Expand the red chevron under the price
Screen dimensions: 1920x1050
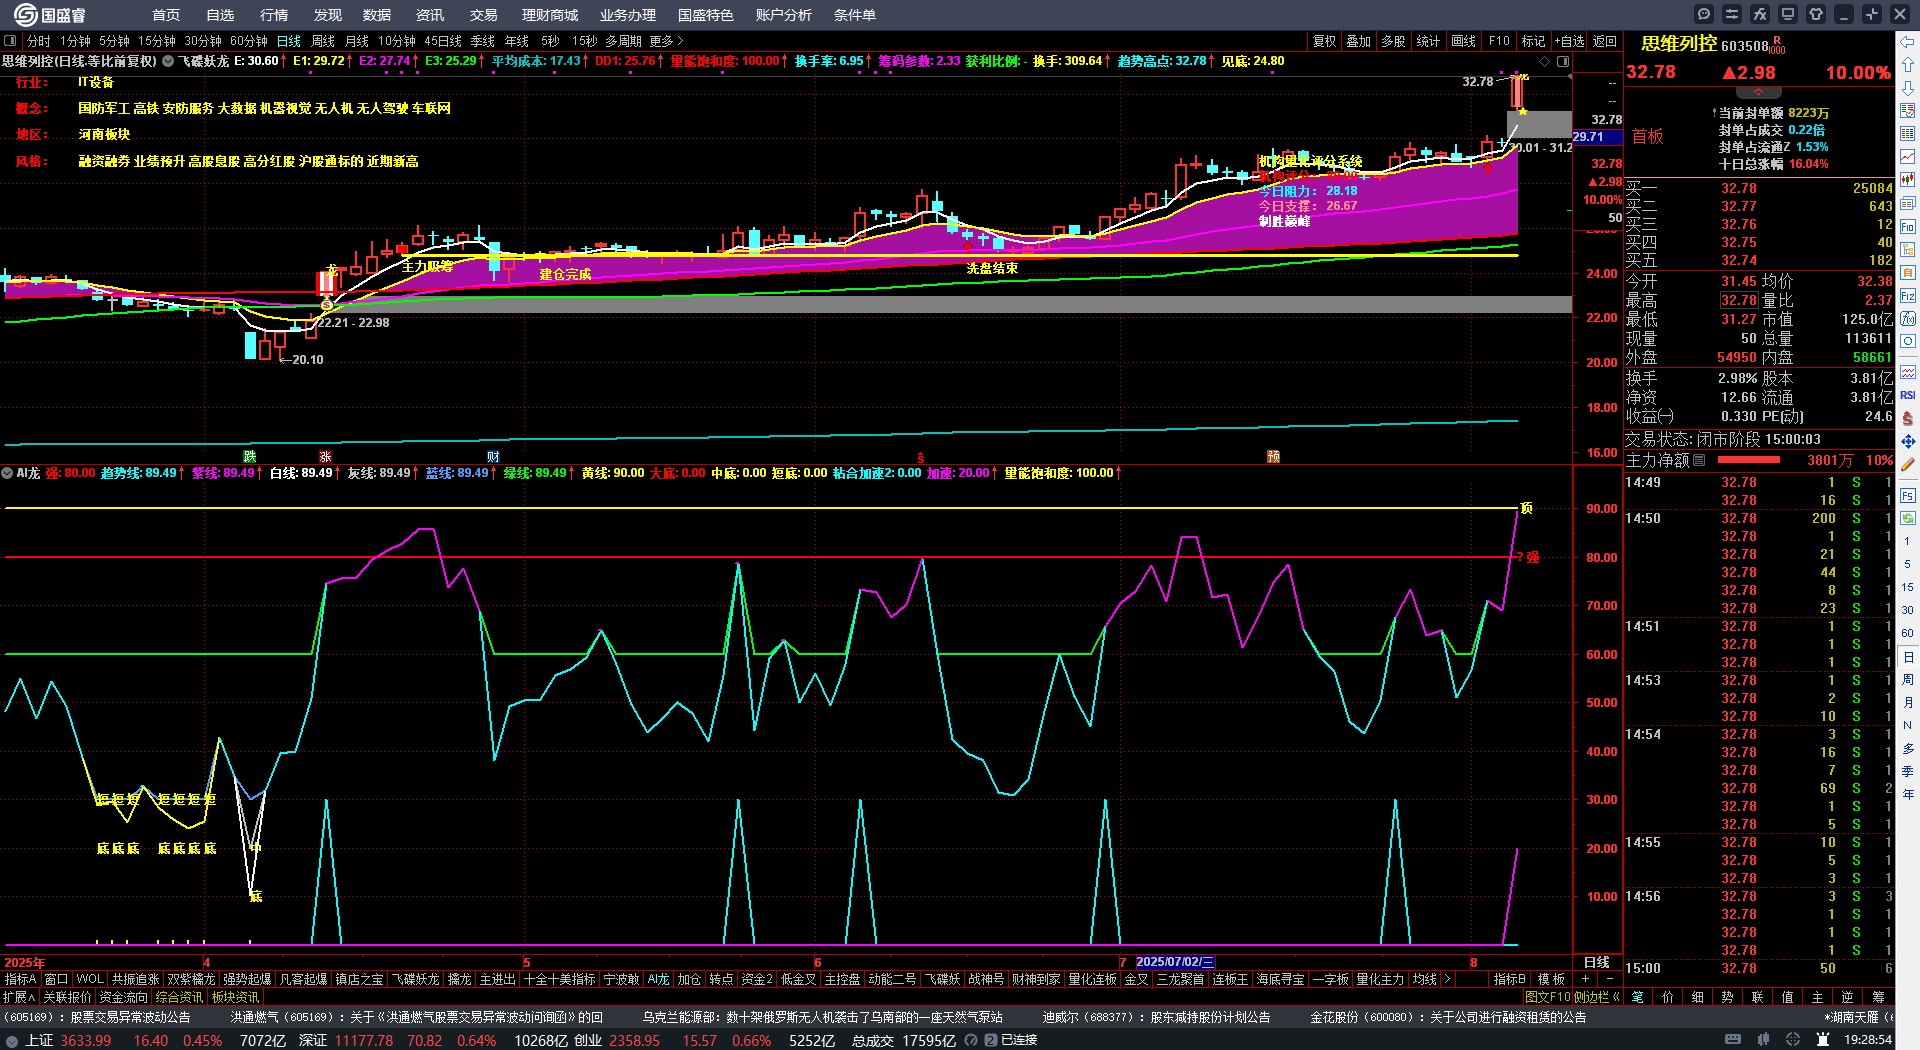1758,92
